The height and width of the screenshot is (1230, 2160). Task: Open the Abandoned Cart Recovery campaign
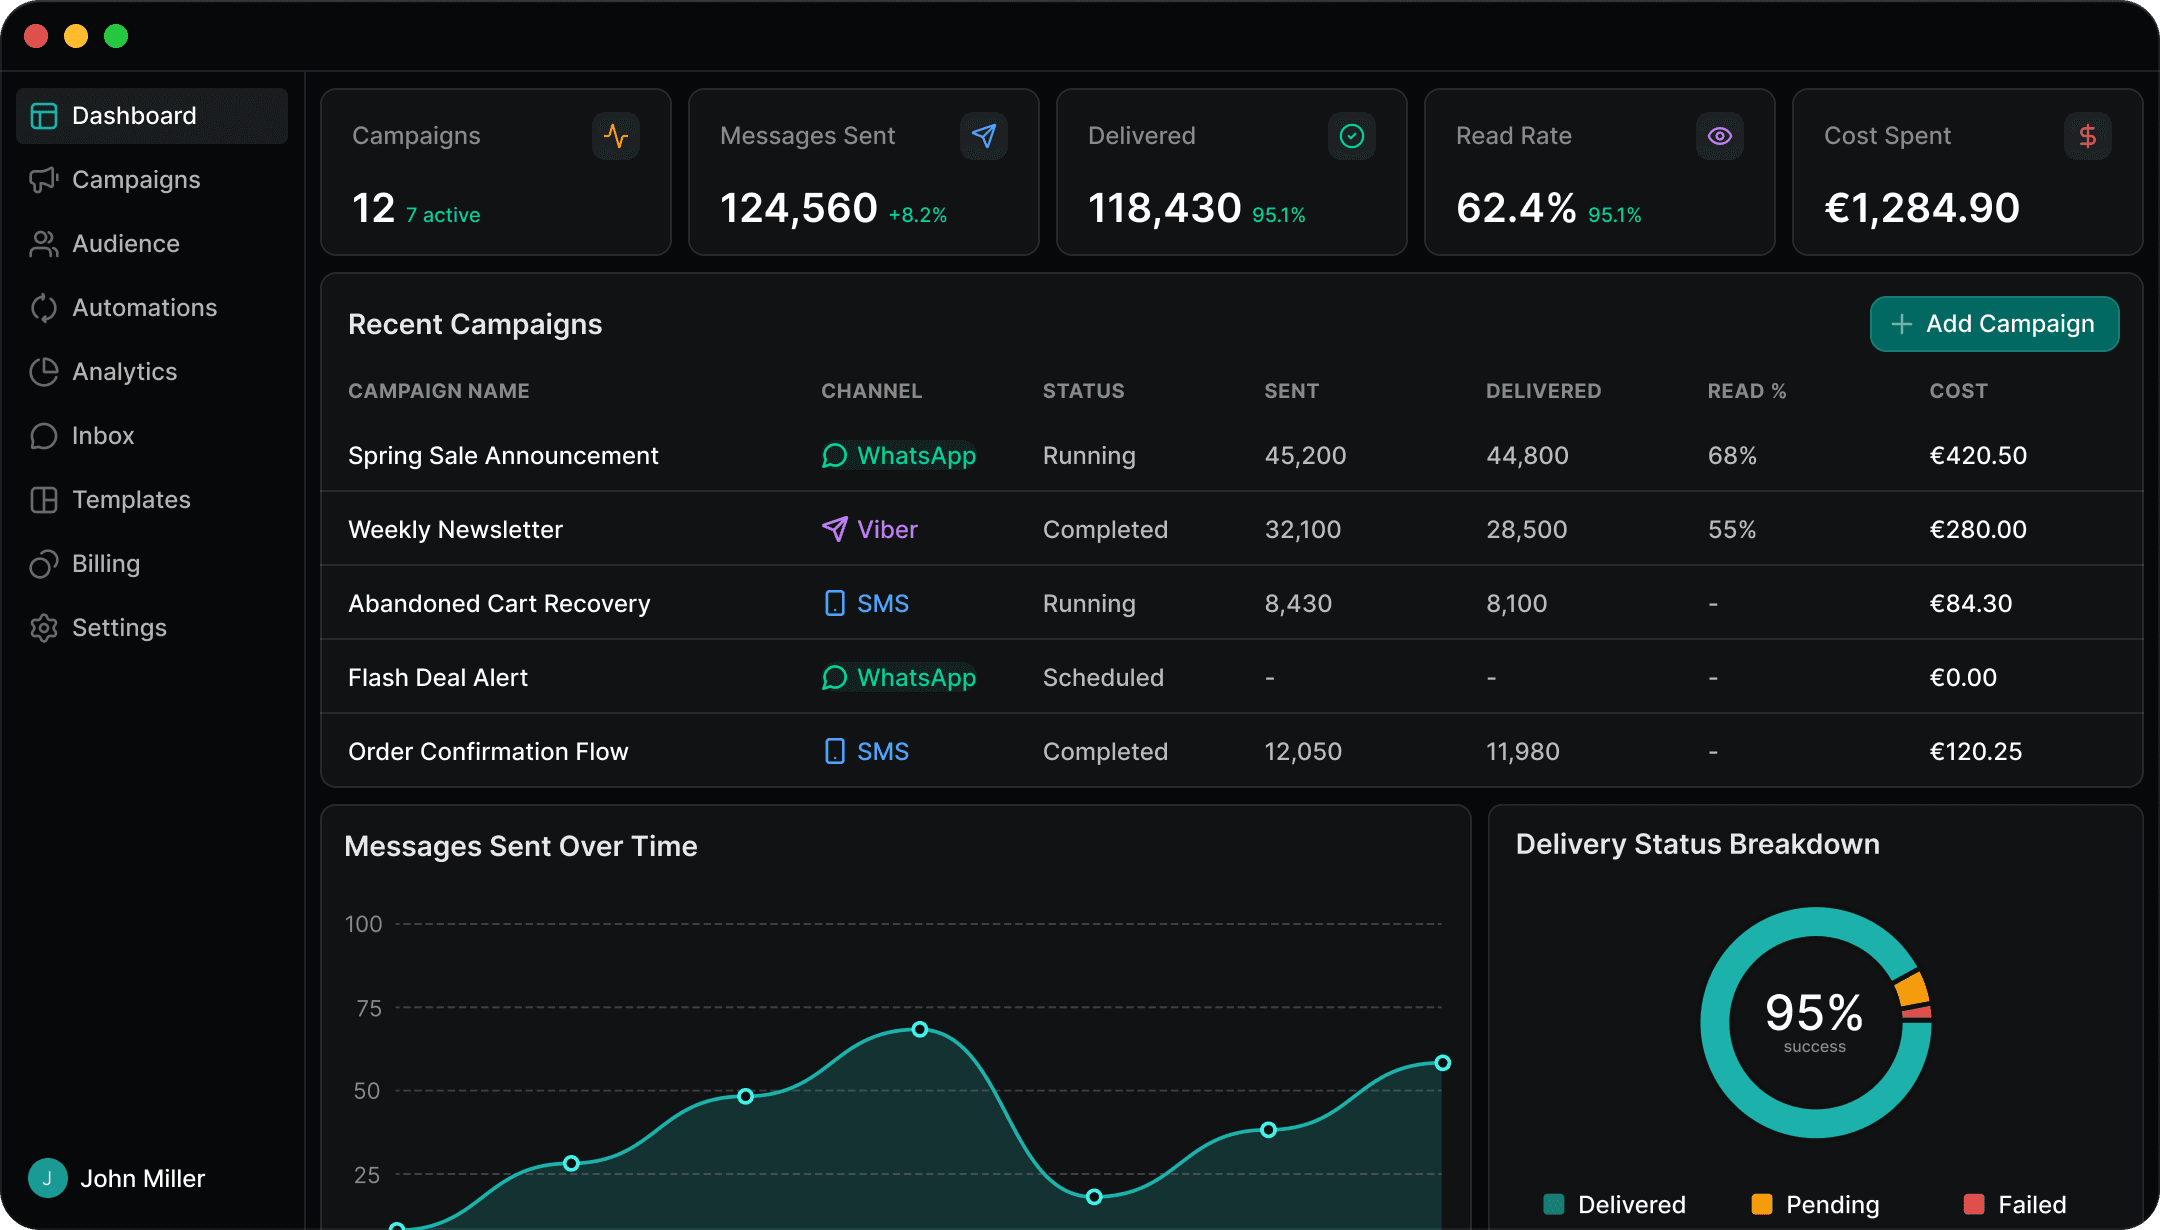(x=499, y=604)
